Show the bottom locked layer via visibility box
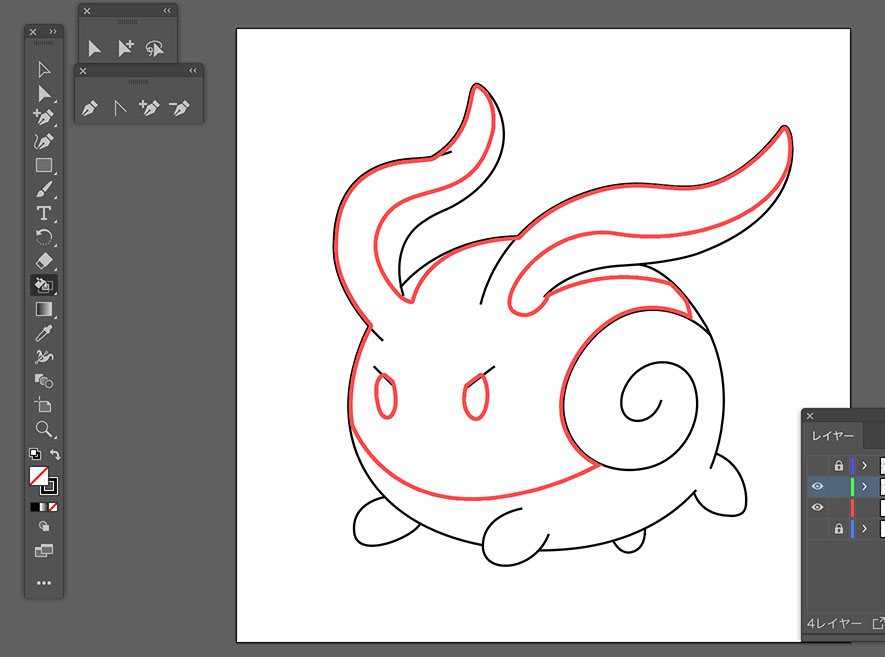Screen dimensions: 885x657 pyautogui.click(x=817, y=529)
